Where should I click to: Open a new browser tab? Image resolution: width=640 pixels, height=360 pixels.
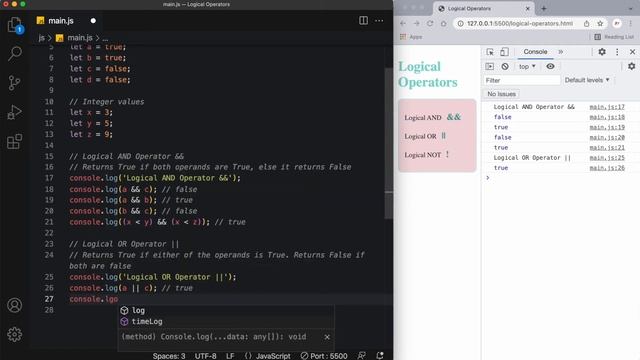pos(544,9)
